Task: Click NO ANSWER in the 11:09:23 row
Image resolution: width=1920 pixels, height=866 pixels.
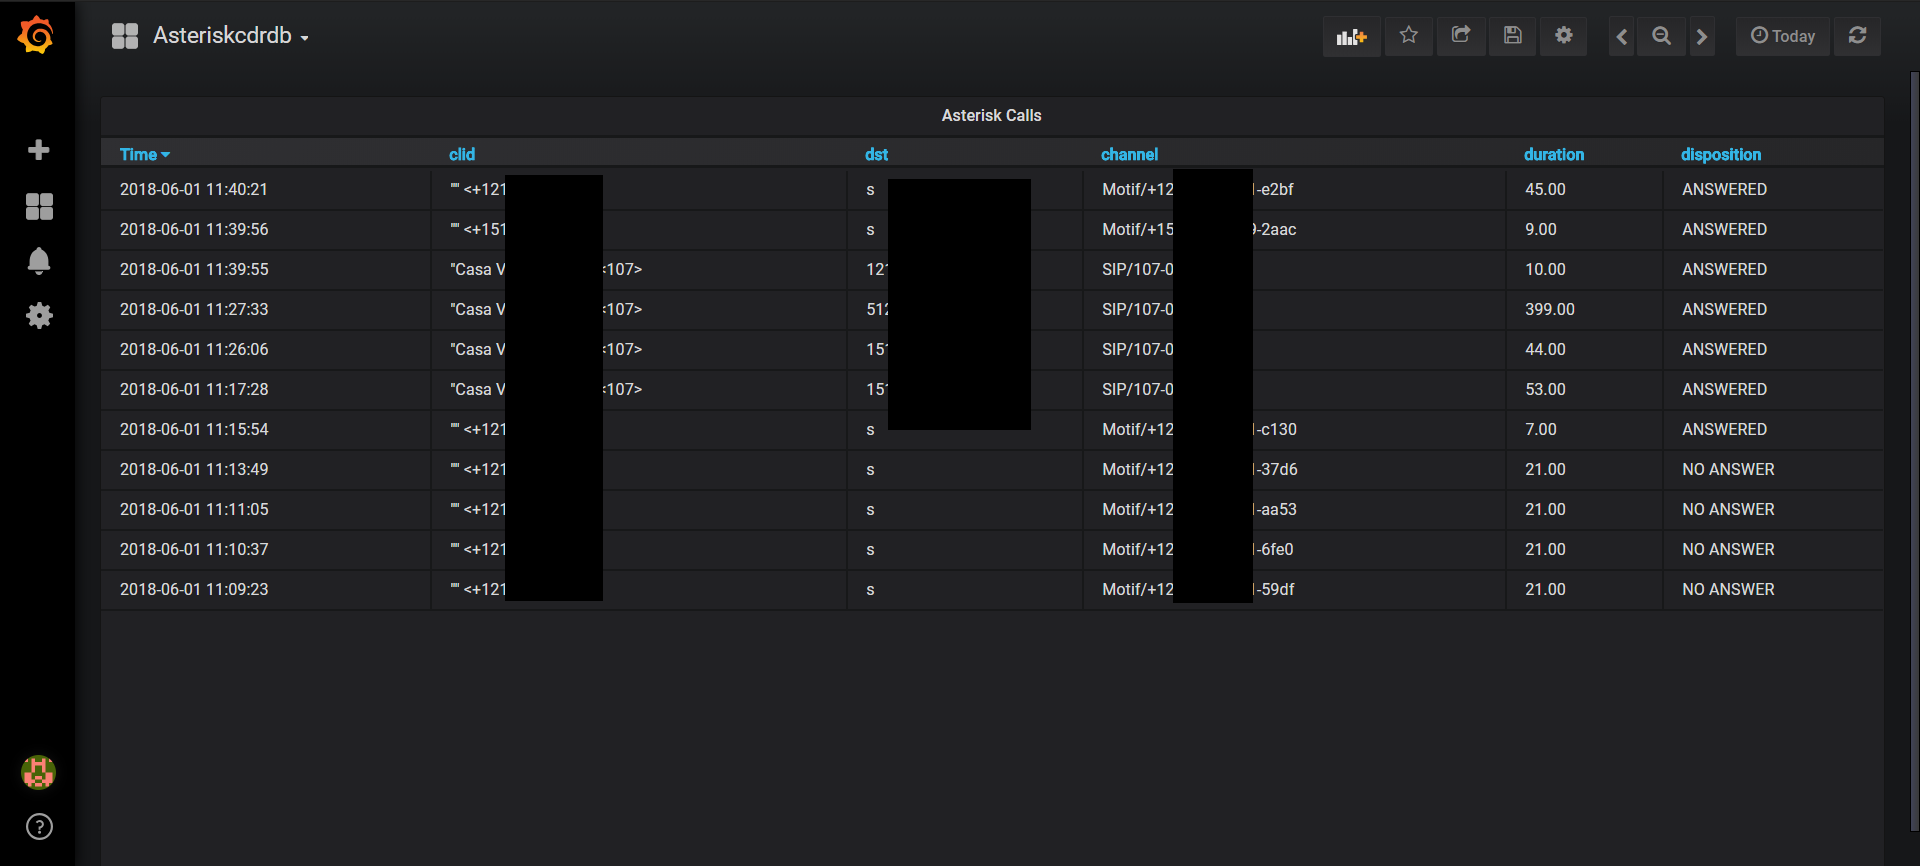Action: click(x=1728, y=590)
